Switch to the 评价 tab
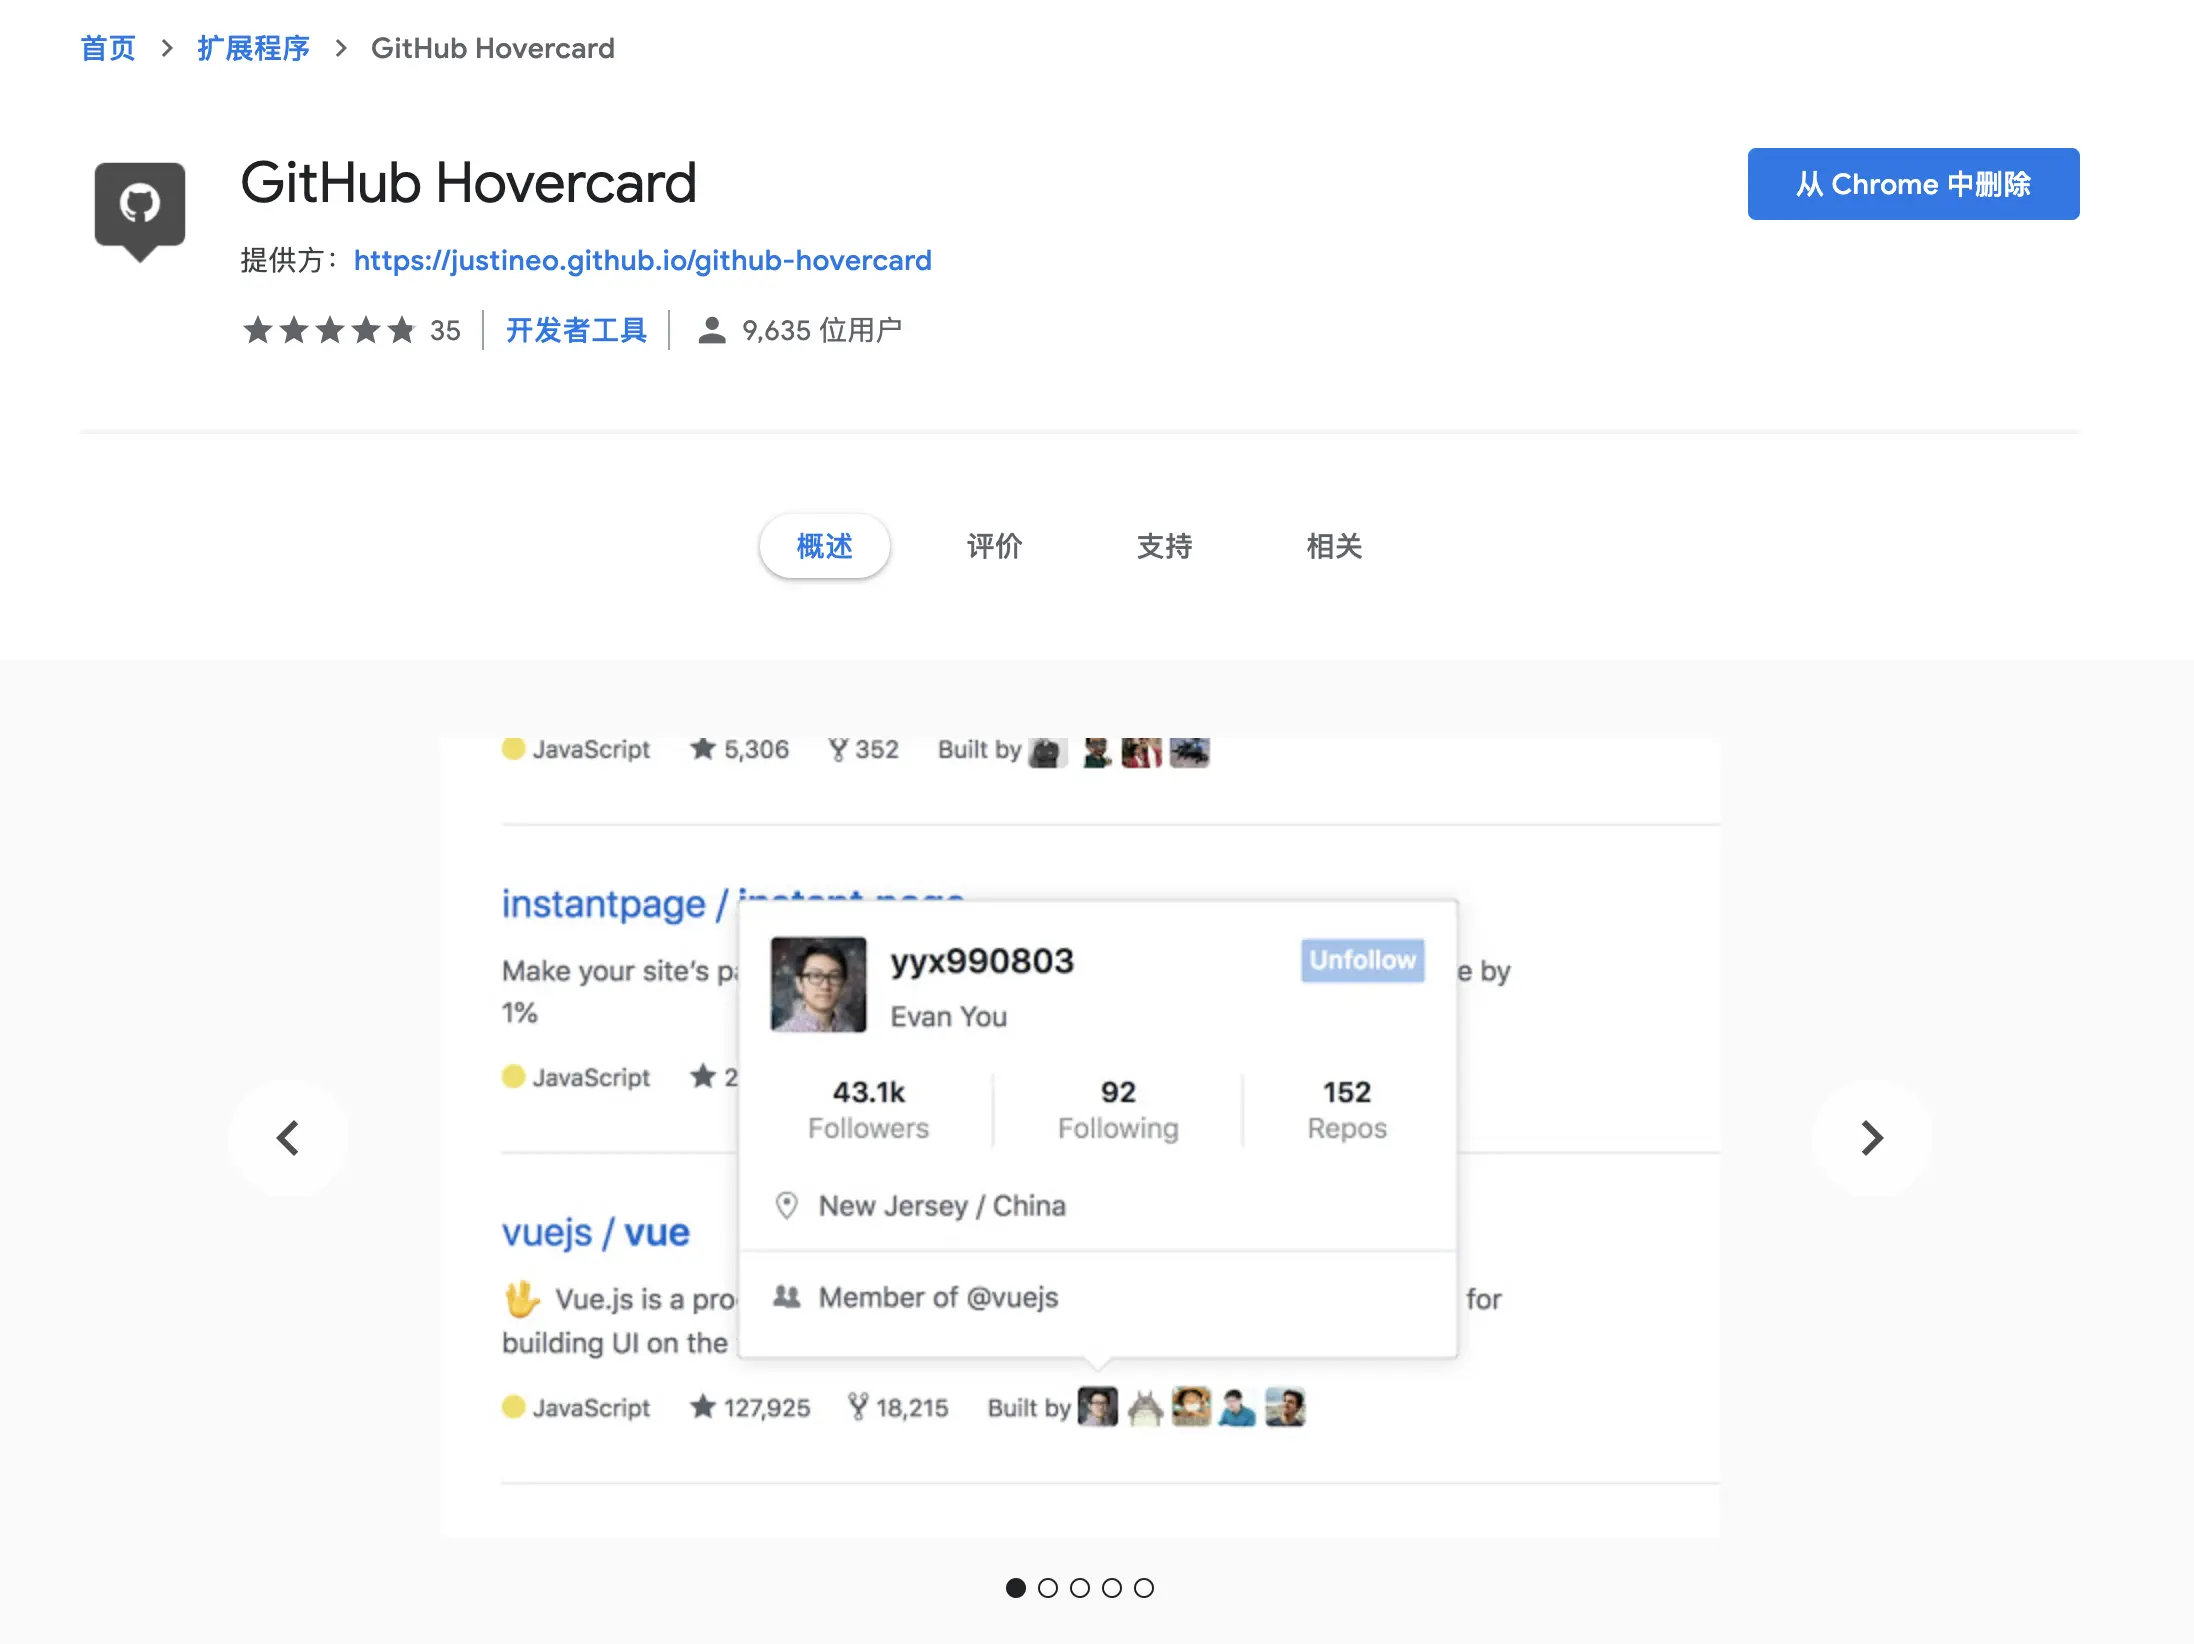 (994, 546)
